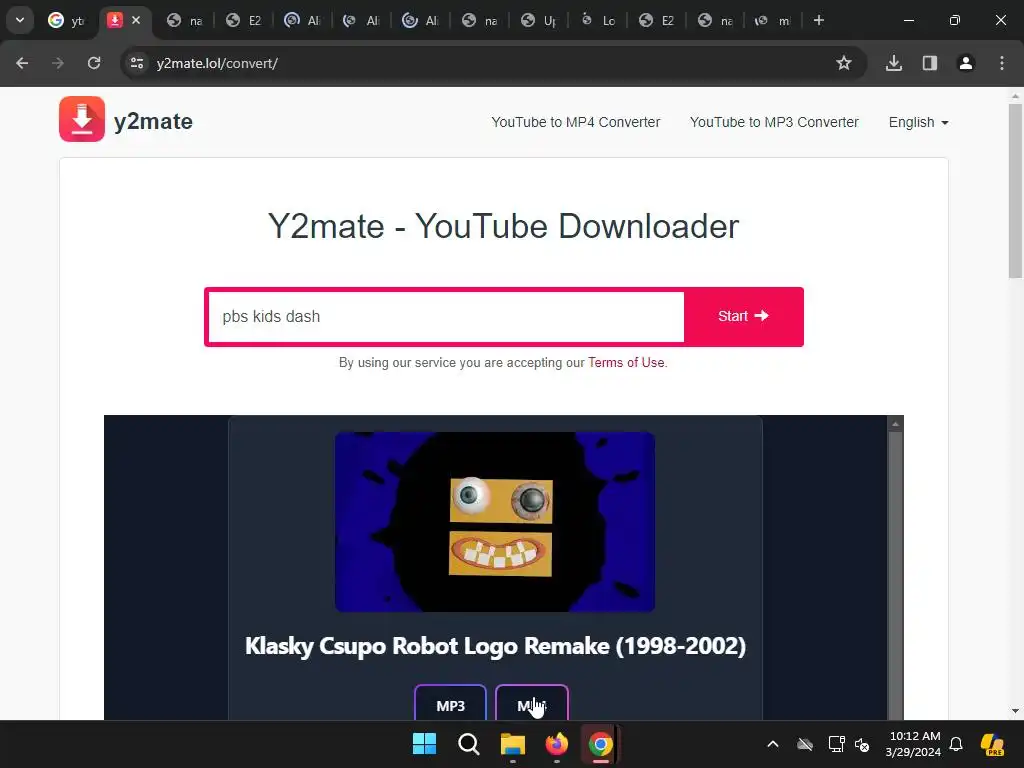Click the Klasky Csupo Robot Logo Remake title
This screenshot has width=1024, height=768.
point(495,646)
